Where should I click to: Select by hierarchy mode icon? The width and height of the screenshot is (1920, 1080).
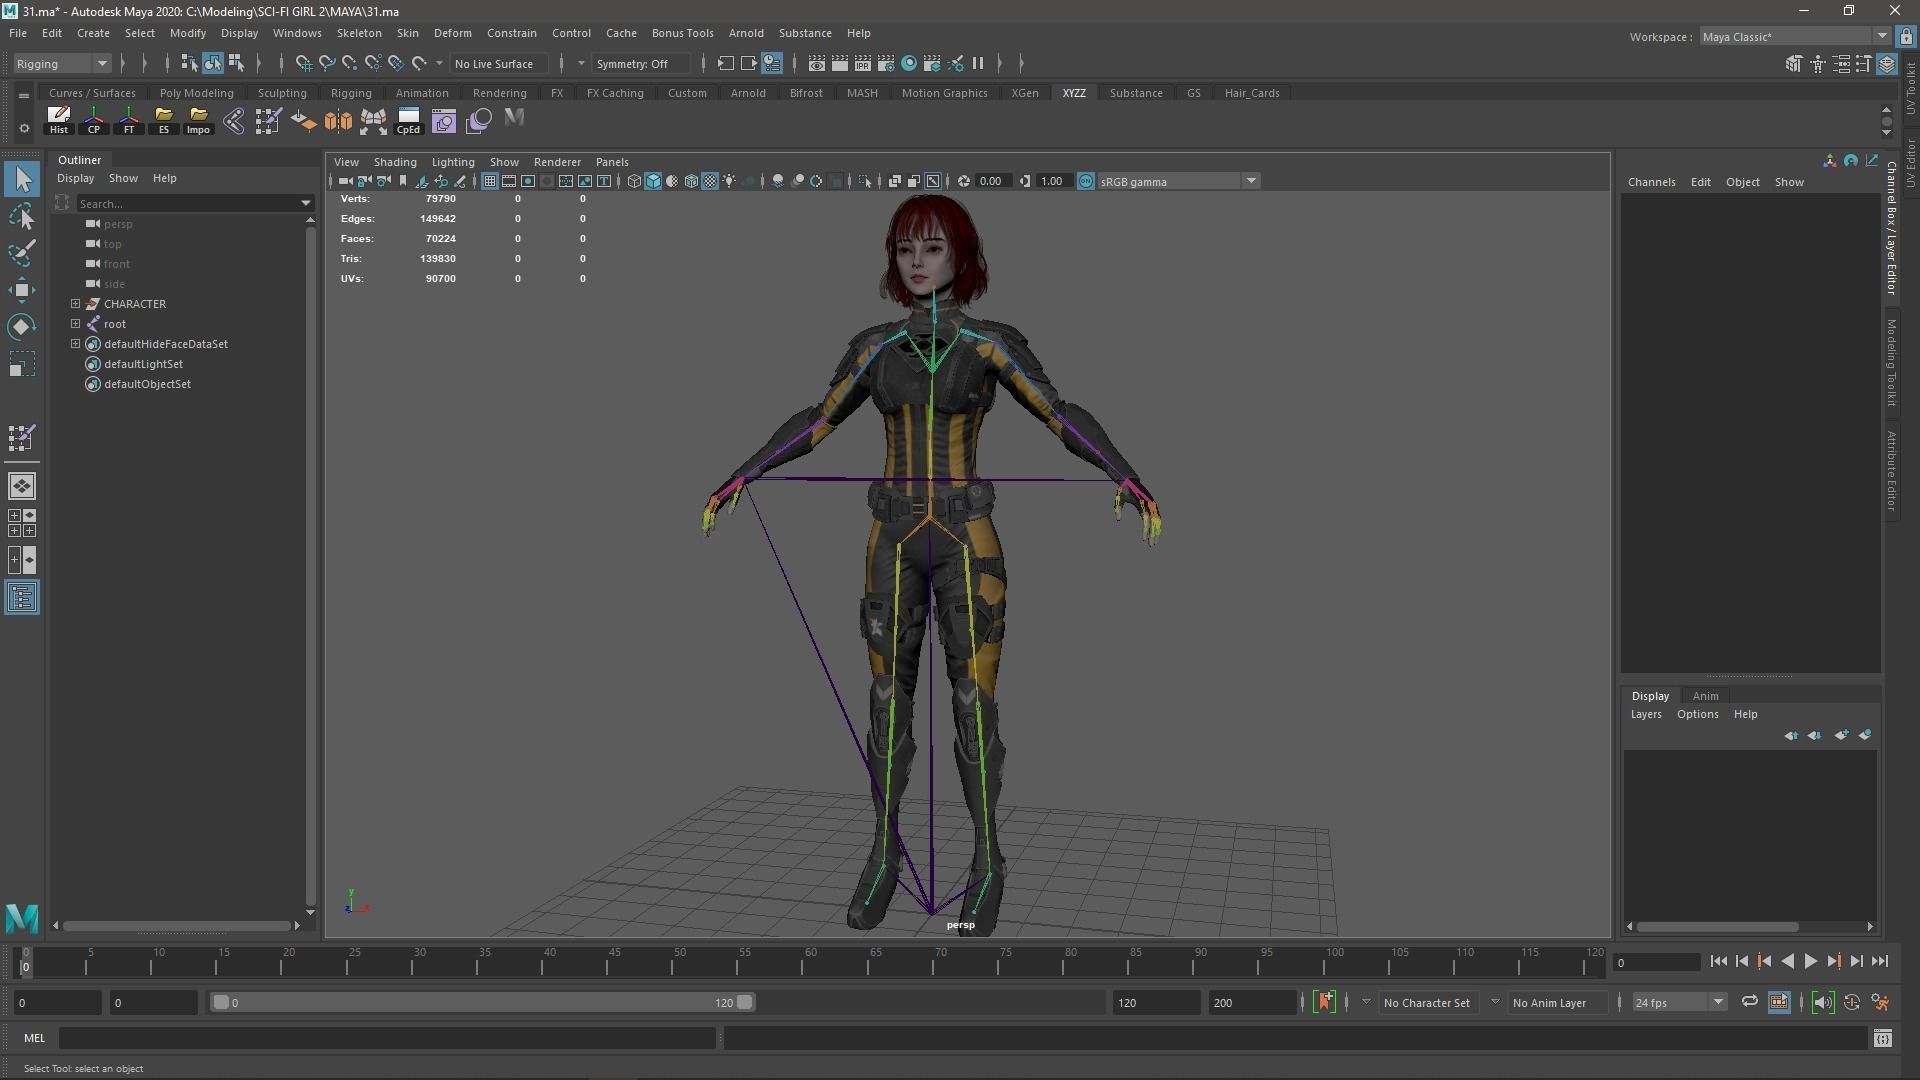(x=189, y=63)
